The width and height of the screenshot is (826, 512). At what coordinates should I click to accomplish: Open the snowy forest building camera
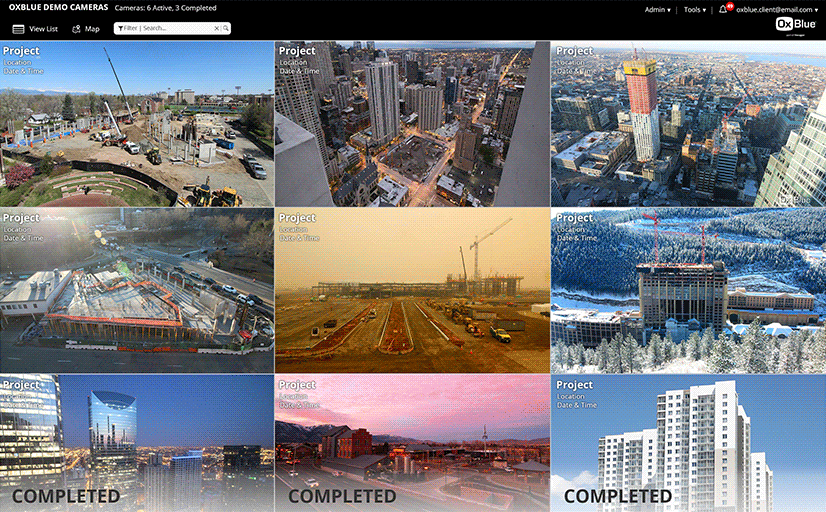(x=688, y=290)
